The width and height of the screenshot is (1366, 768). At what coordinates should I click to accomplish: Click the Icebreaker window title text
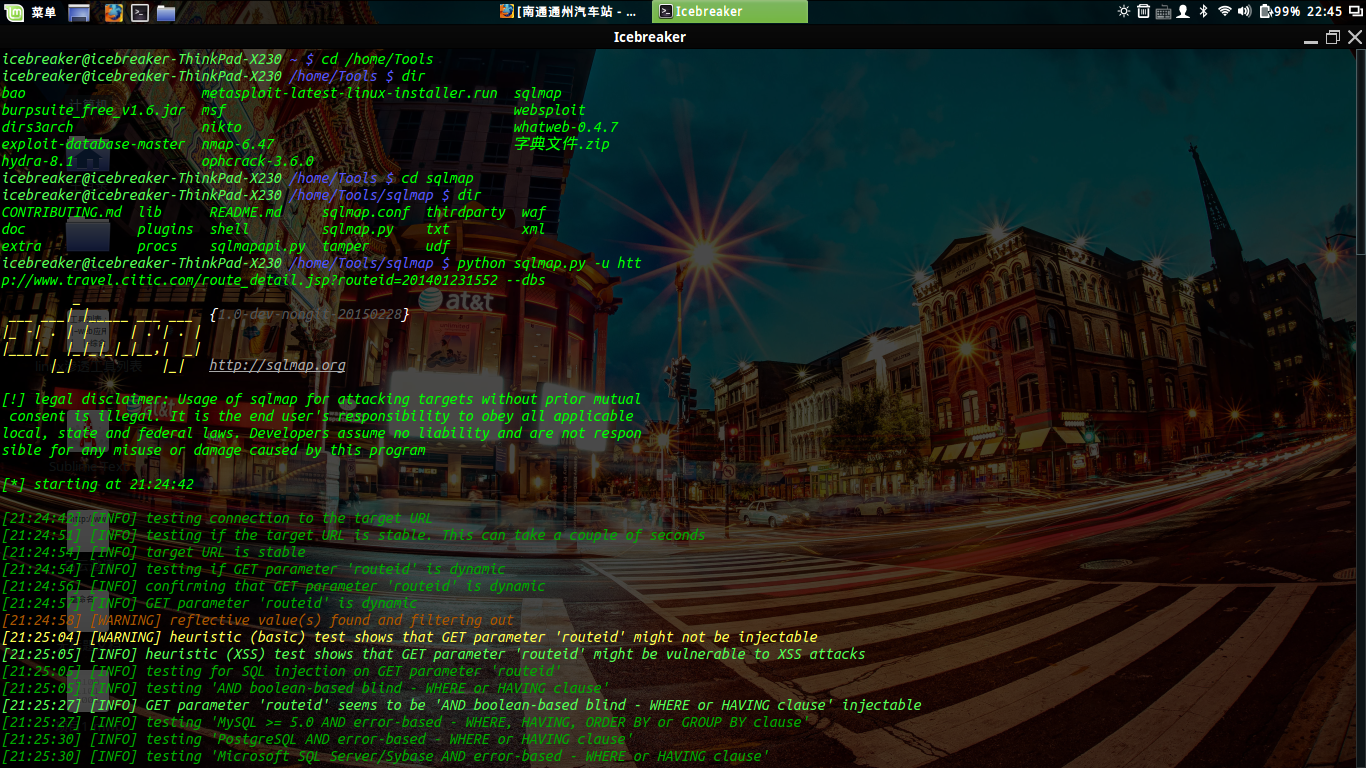point(650,37)
